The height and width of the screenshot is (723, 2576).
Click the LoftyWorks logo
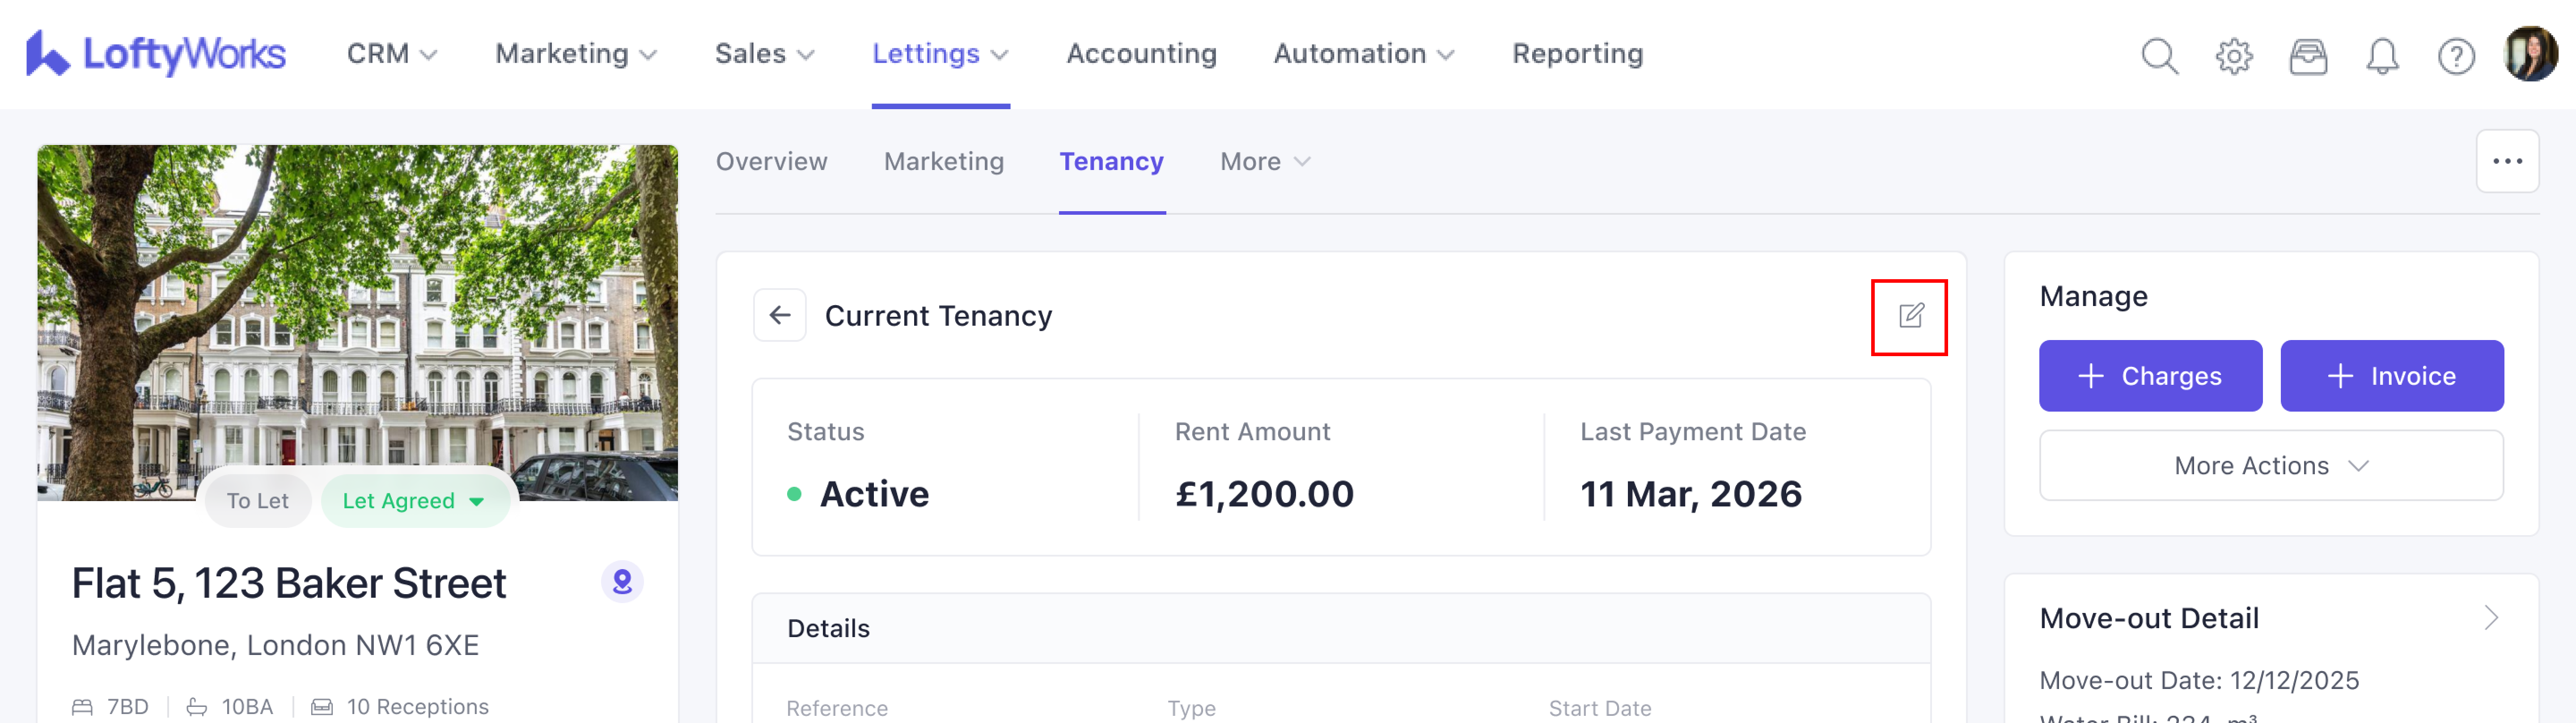(x=156, y=54)
